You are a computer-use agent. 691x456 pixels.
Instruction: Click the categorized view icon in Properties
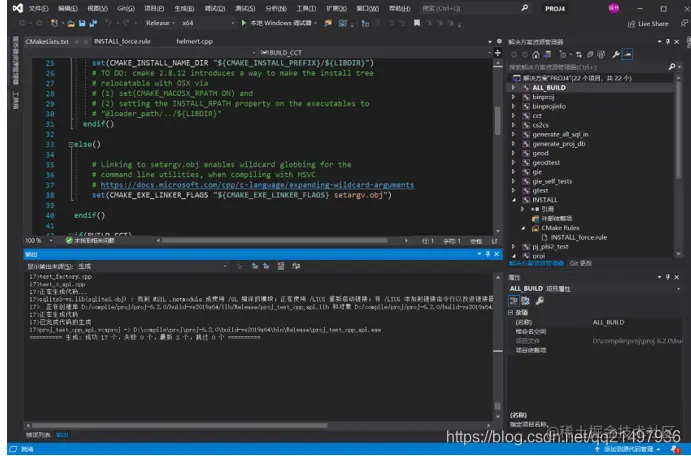point(513,300)
